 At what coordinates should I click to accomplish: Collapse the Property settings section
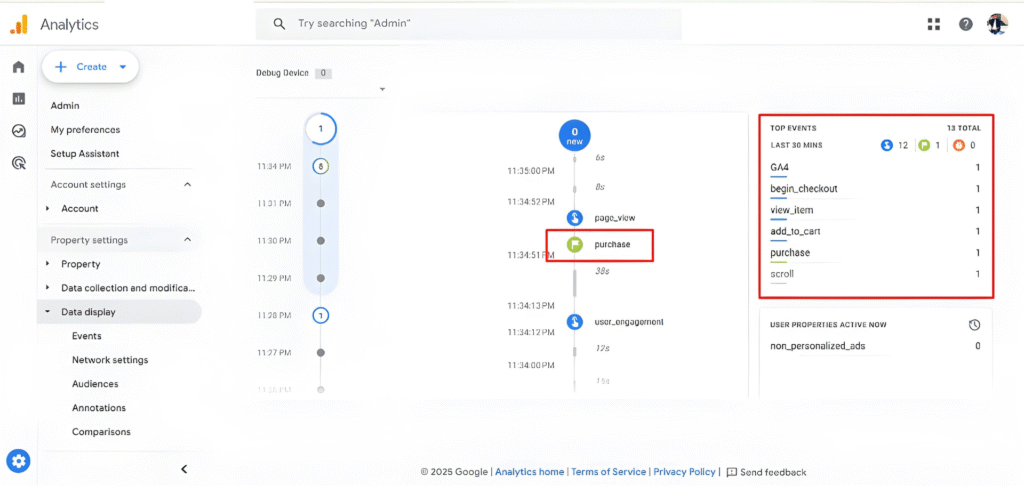click(x=187, y=241)
